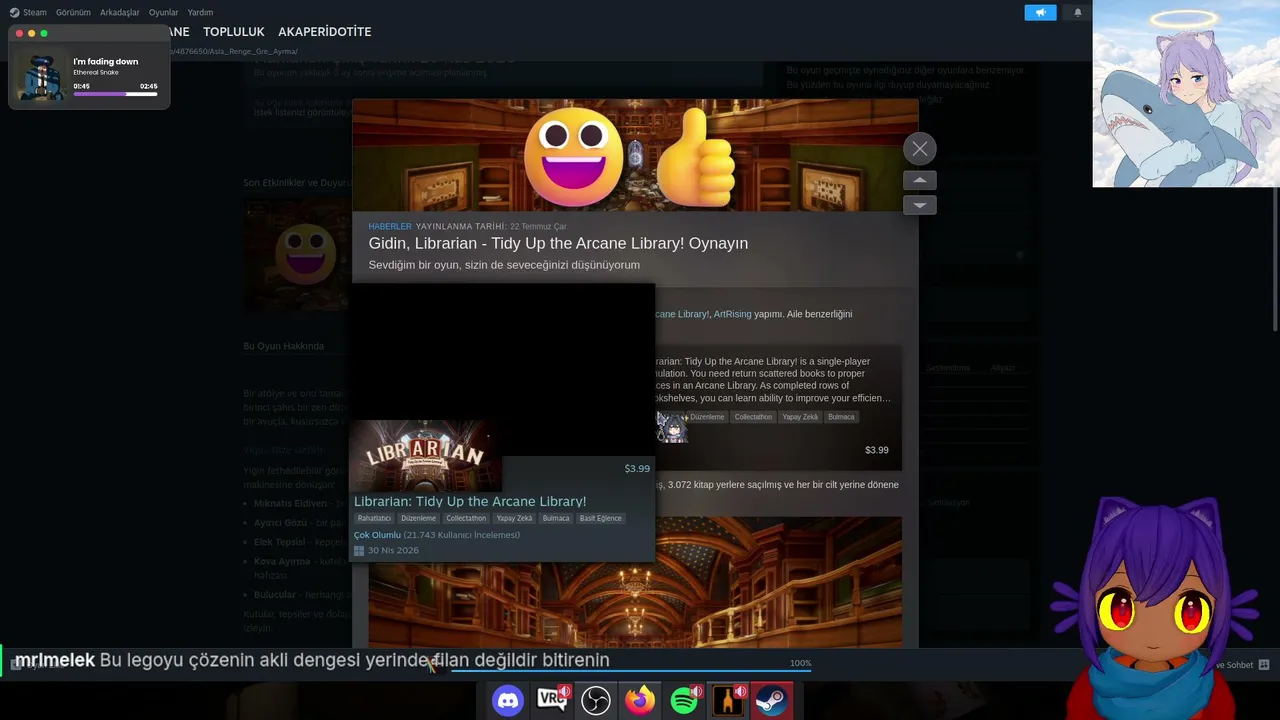Close the news popup dialog
Image resolution: width=1280 pixels, height=720 pixels.
coord(920,149)
